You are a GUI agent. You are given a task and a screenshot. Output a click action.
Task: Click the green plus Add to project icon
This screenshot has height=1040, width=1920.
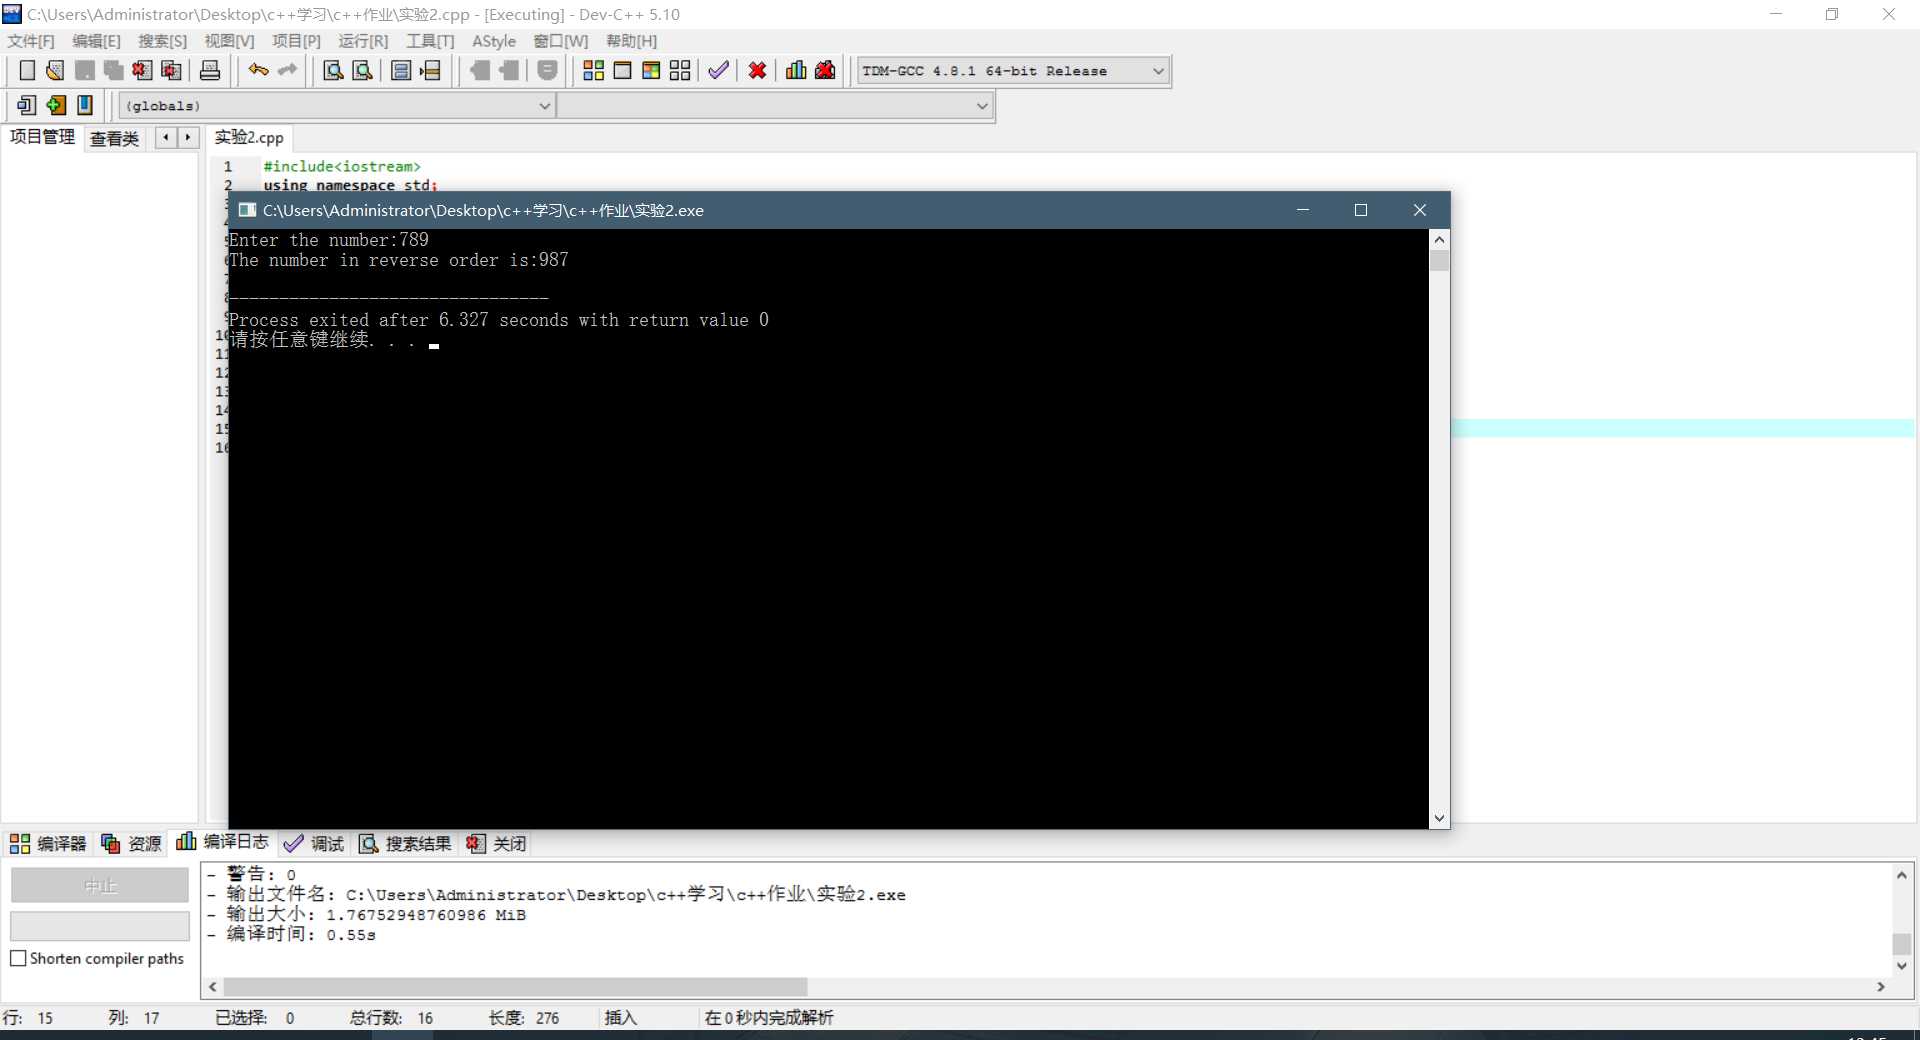point(56,105)
